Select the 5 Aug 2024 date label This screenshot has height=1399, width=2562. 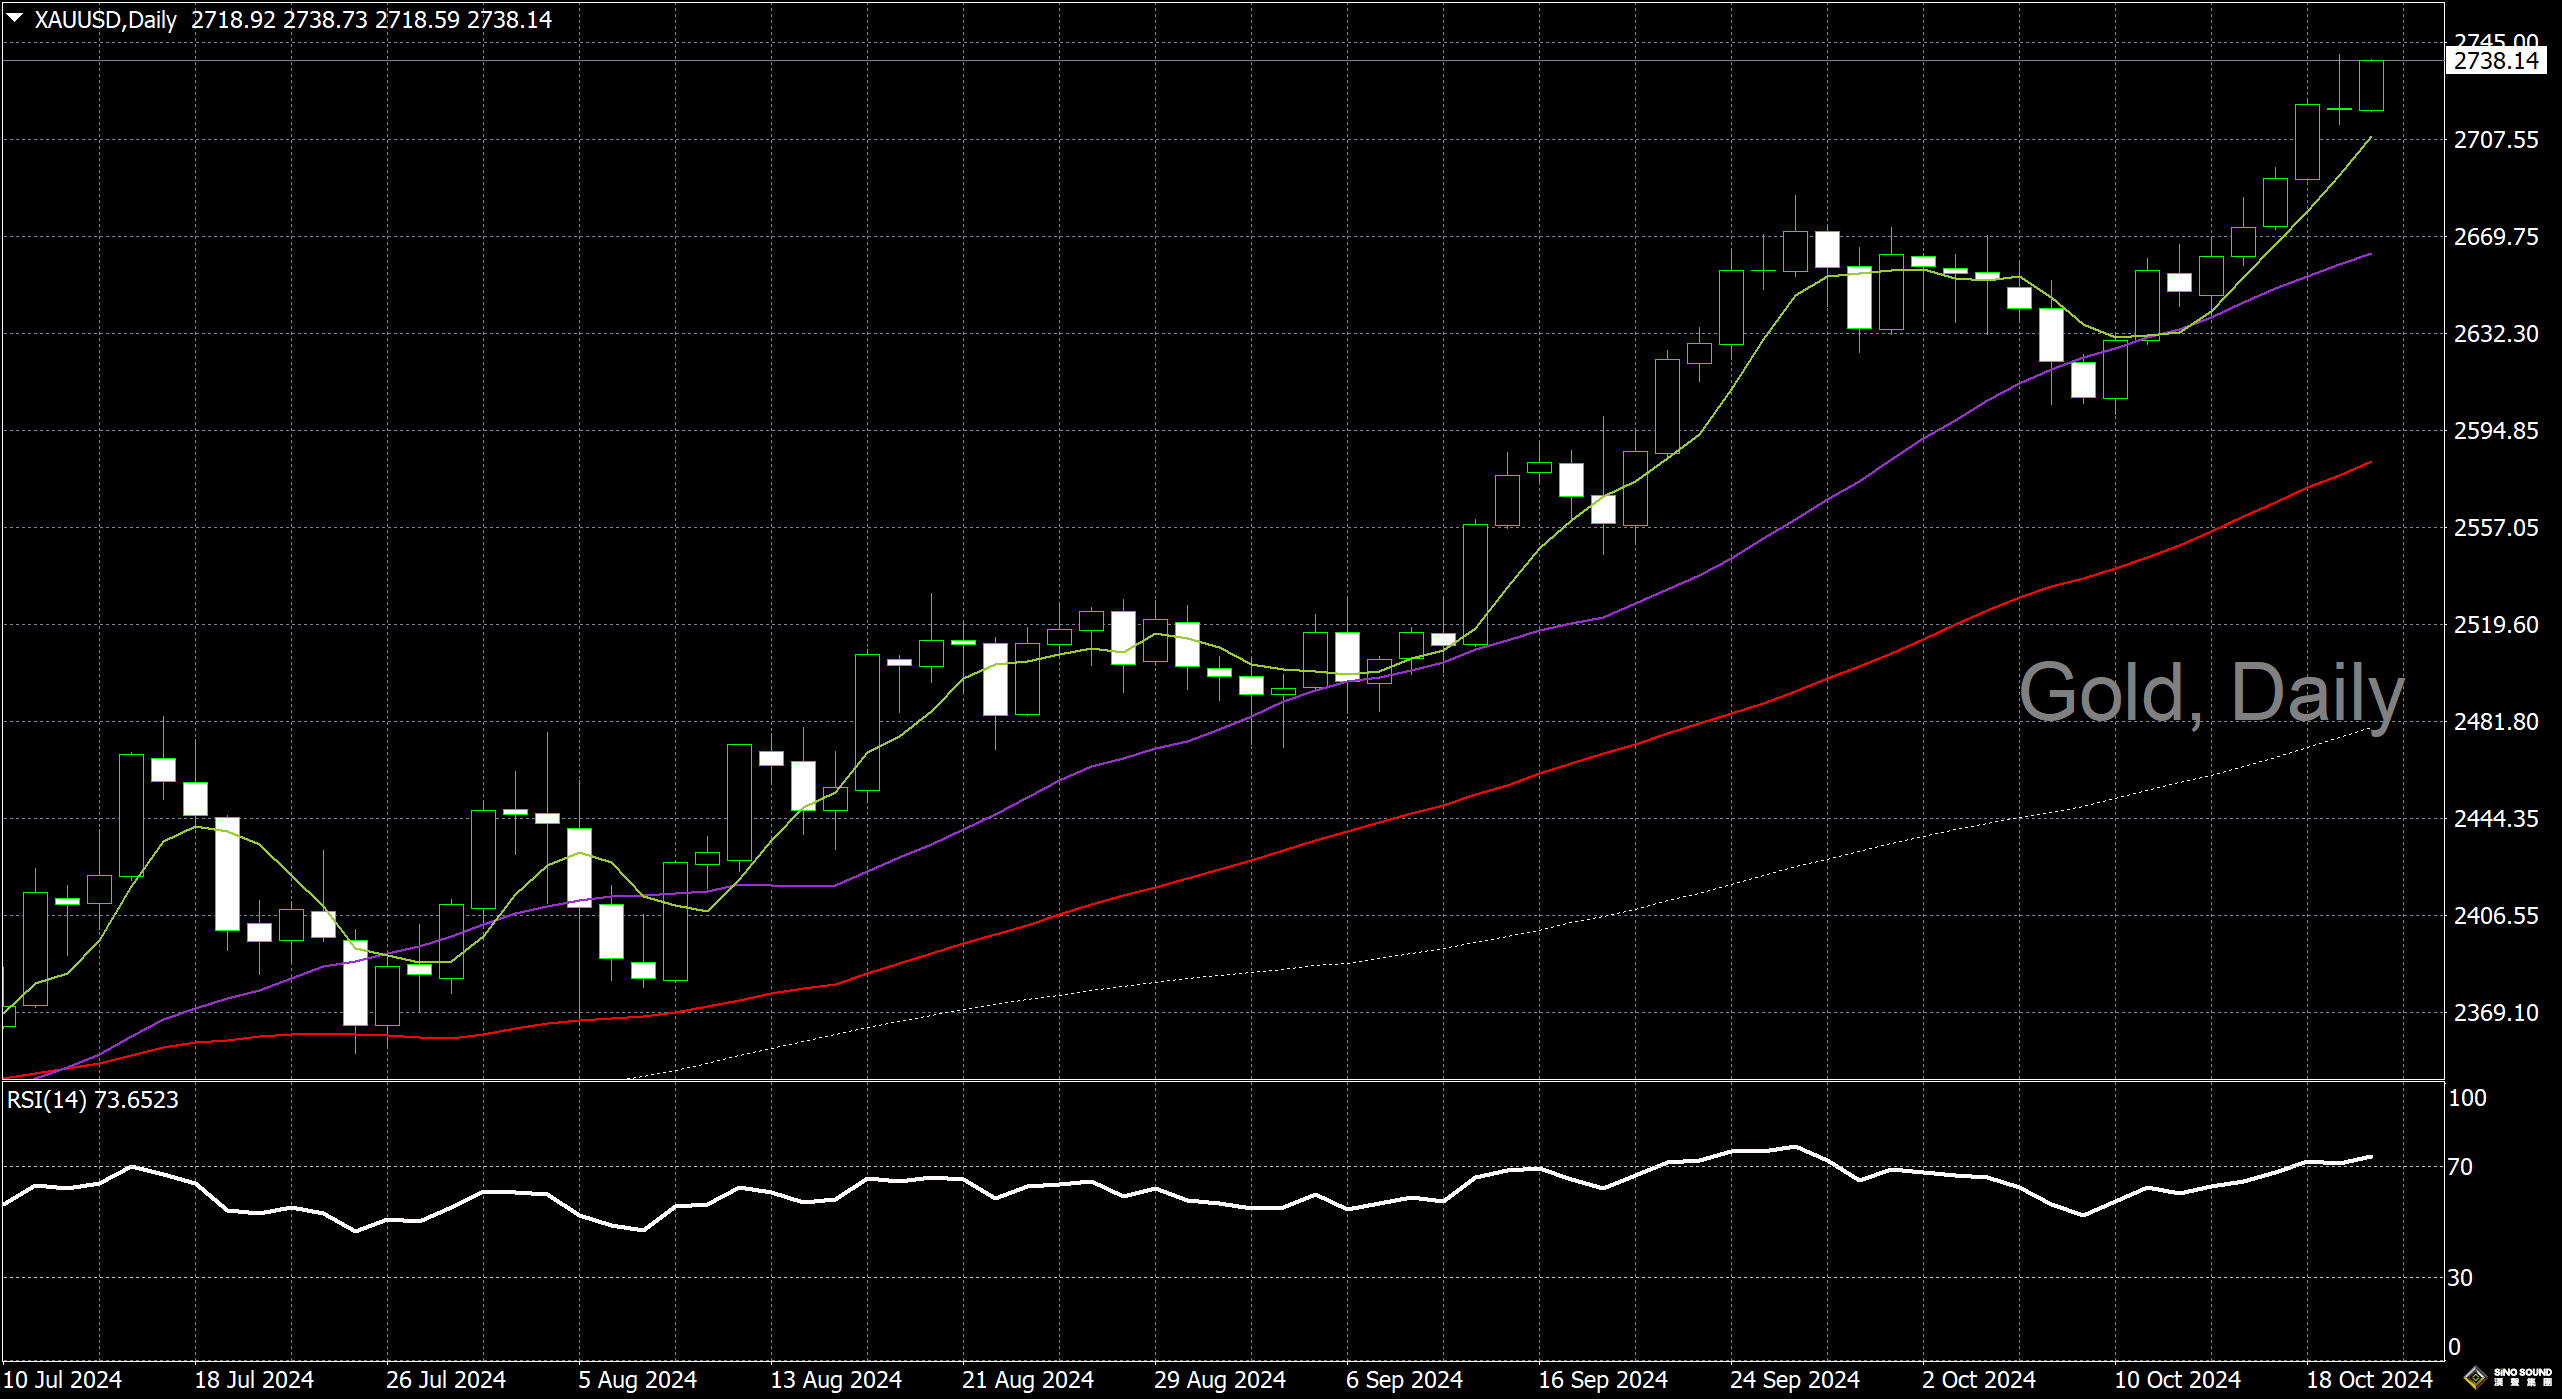(637, 1380)
